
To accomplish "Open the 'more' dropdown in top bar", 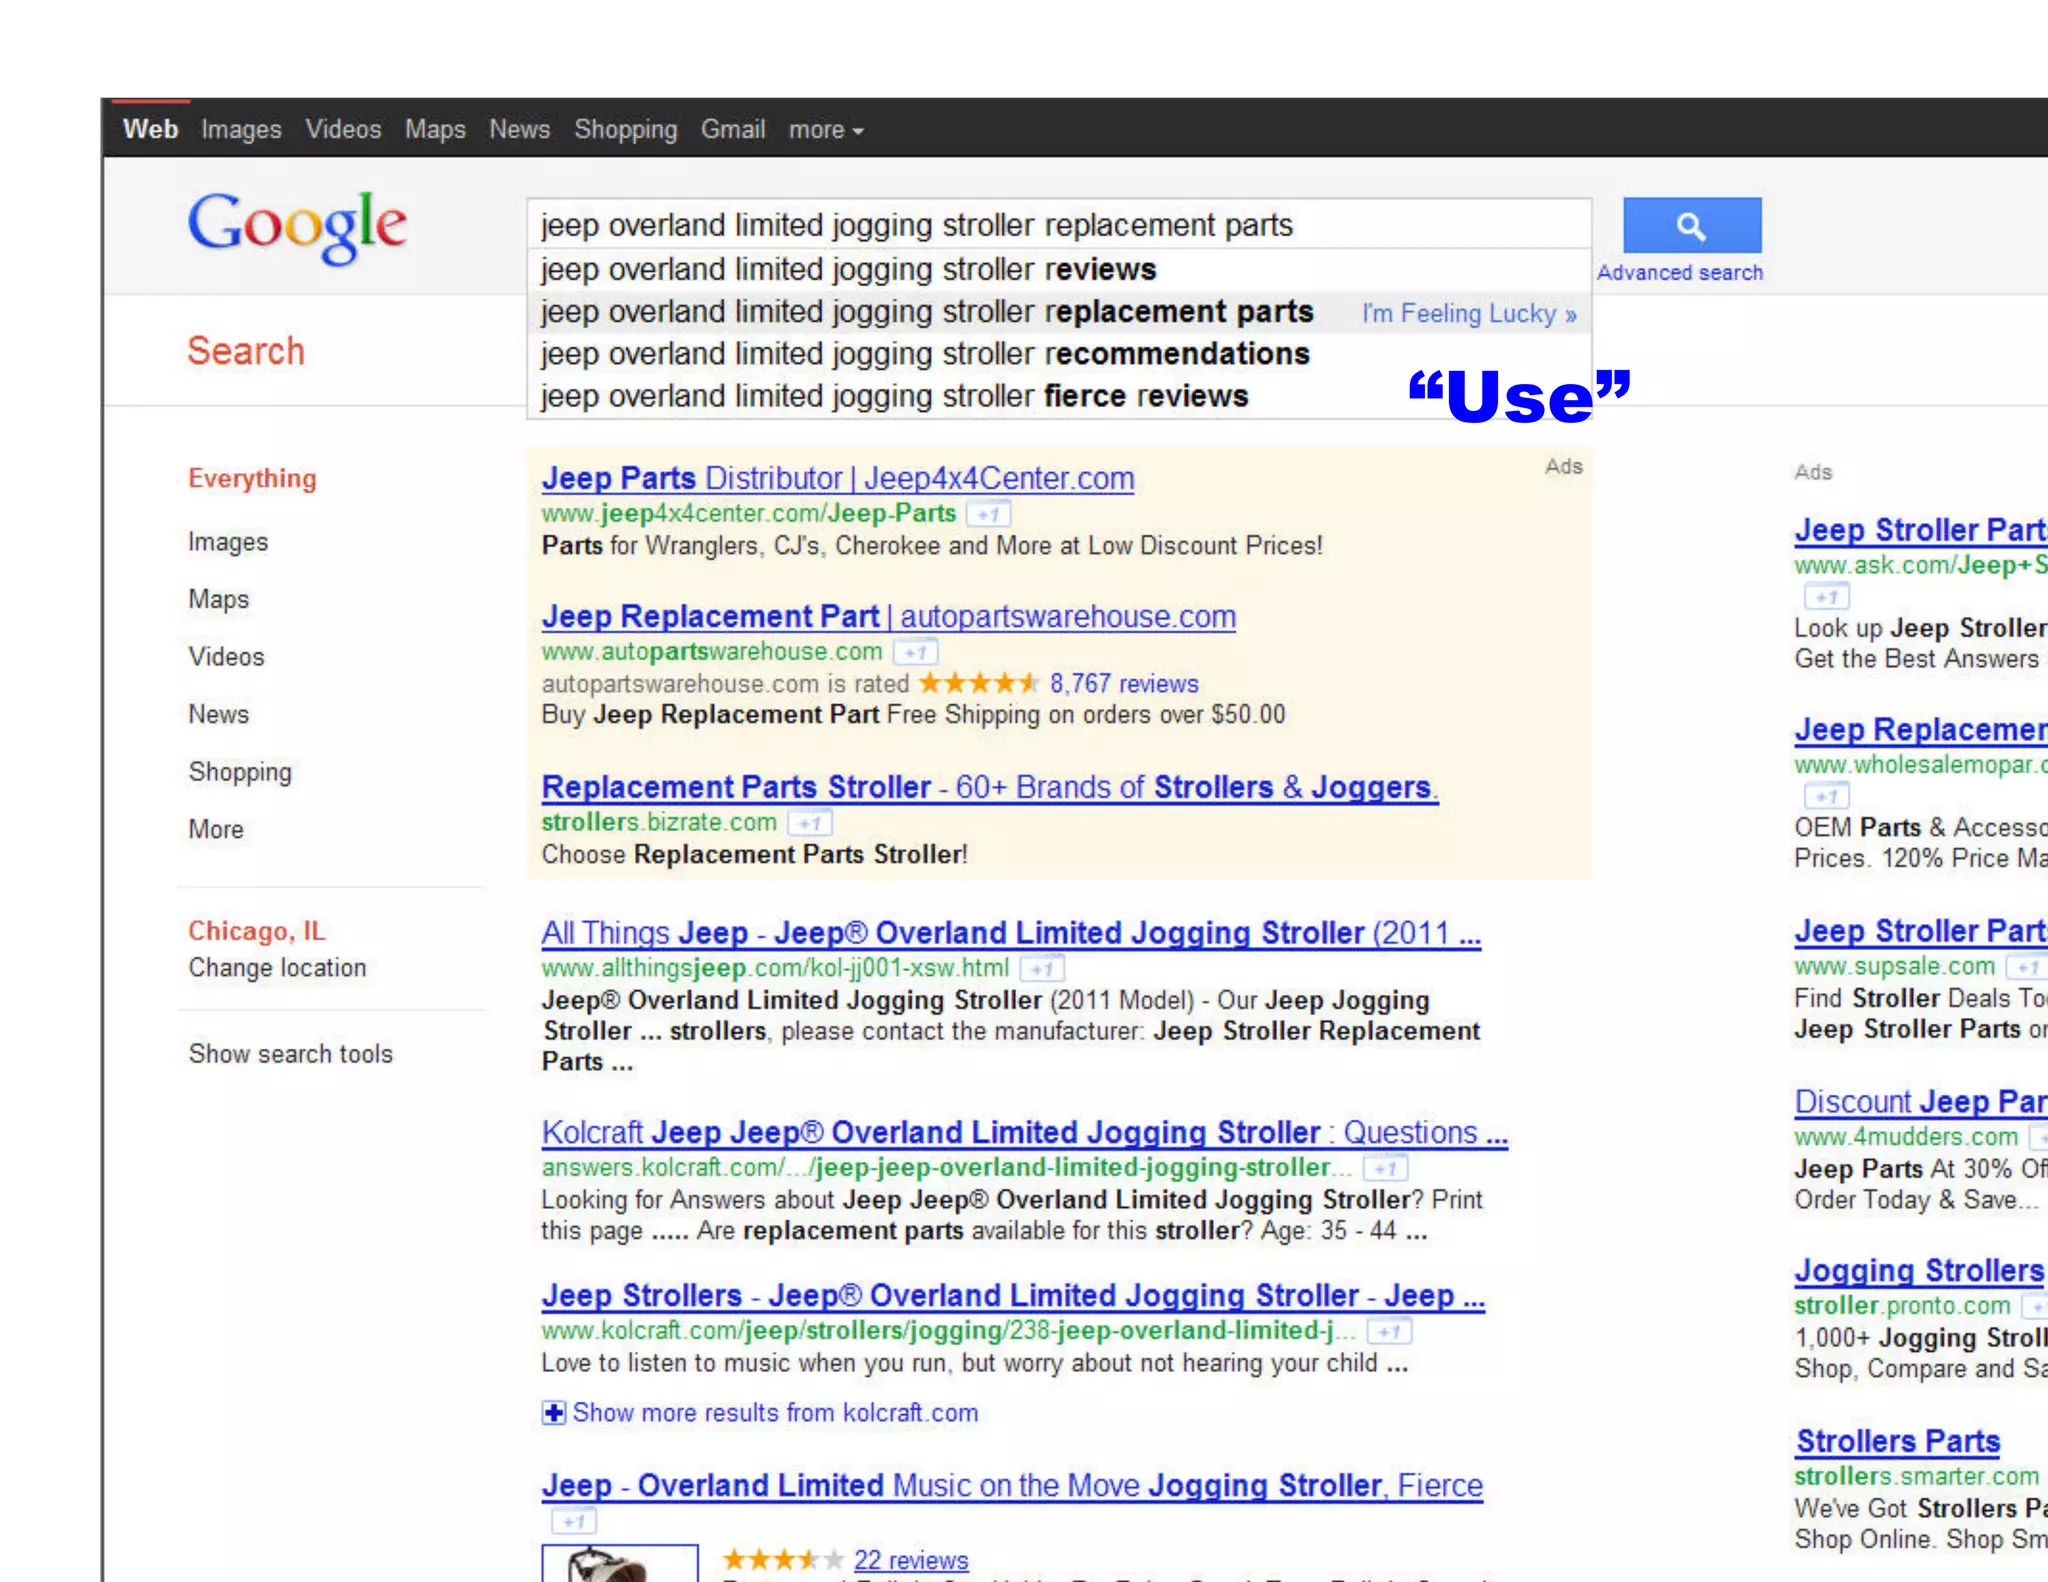I will (x=826, y=130).
